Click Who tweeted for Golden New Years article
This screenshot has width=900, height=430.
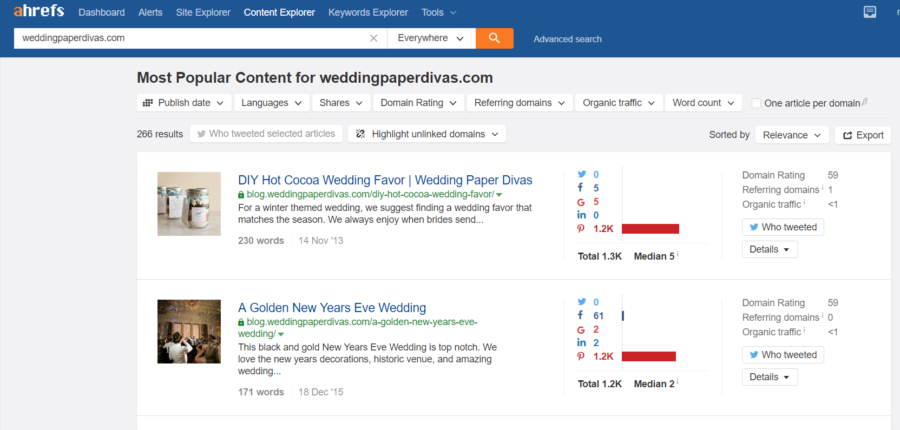pyautogui.click(x=783, y=355)
